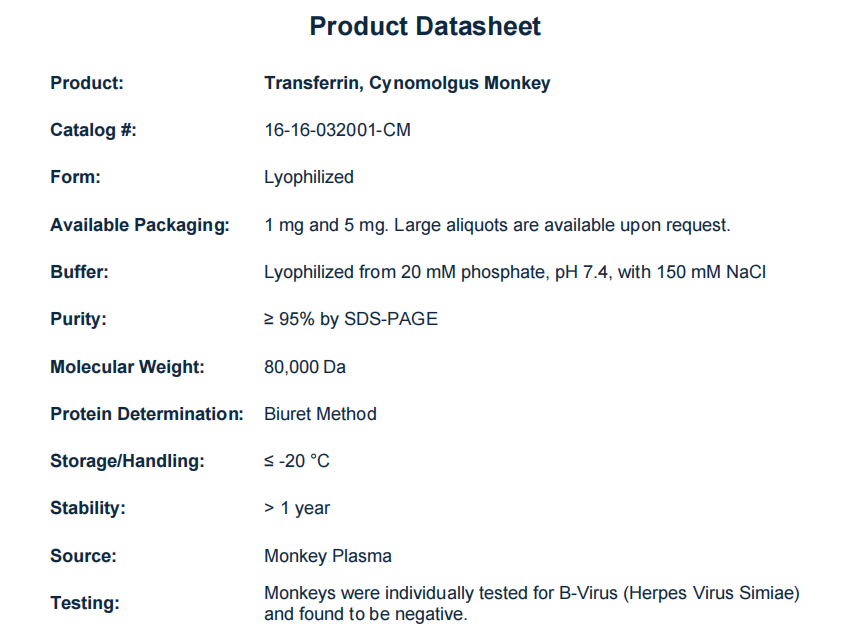Click the Protein Determination label
Screen dimensions: 849x641
(147, 414)
